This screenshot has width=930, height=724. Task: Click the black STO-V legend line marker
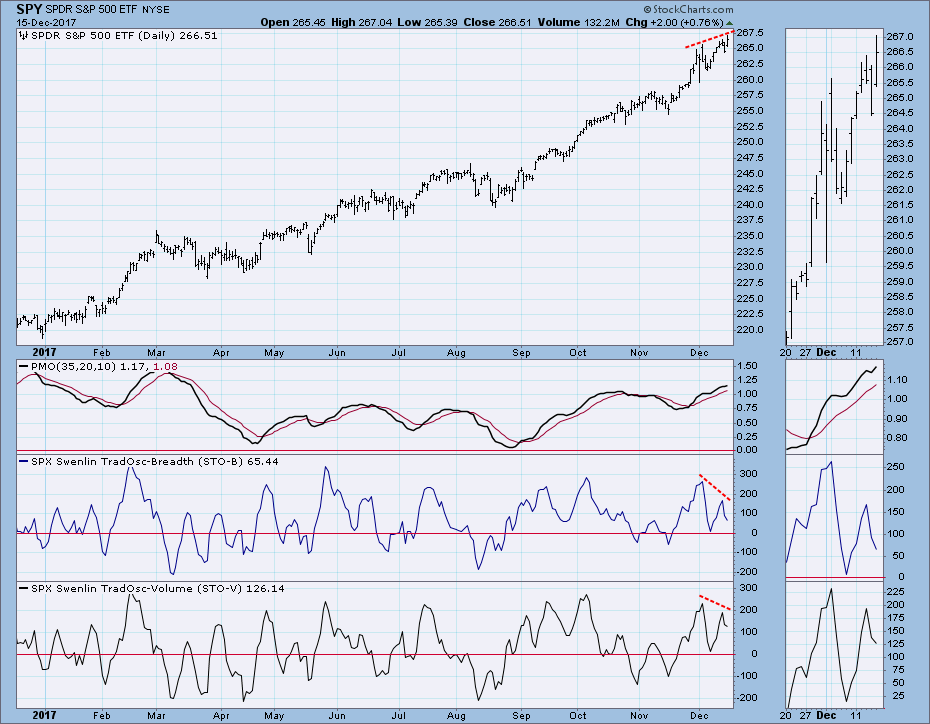[x=24, y=588]
